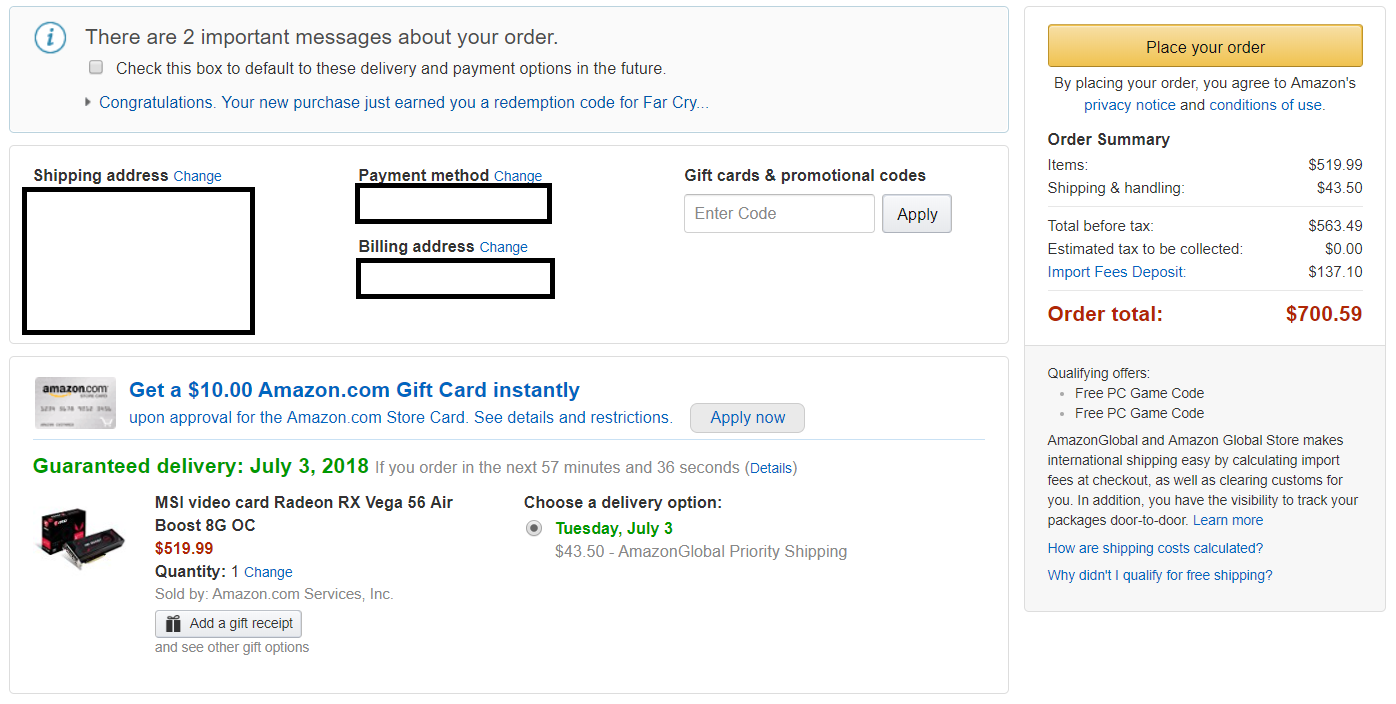
Task: Click Apply now for the Store Card
Action: coord(747,418)
